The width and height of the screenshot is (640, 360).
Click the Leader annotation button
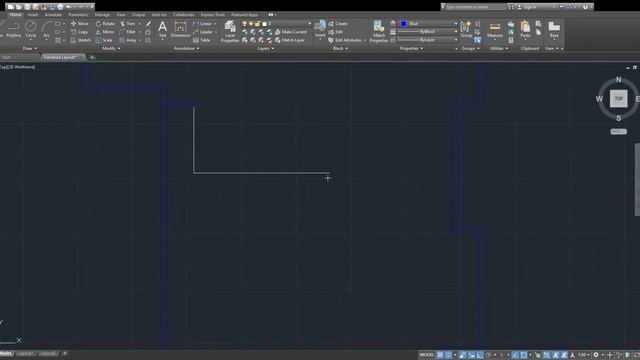[203, 32]
